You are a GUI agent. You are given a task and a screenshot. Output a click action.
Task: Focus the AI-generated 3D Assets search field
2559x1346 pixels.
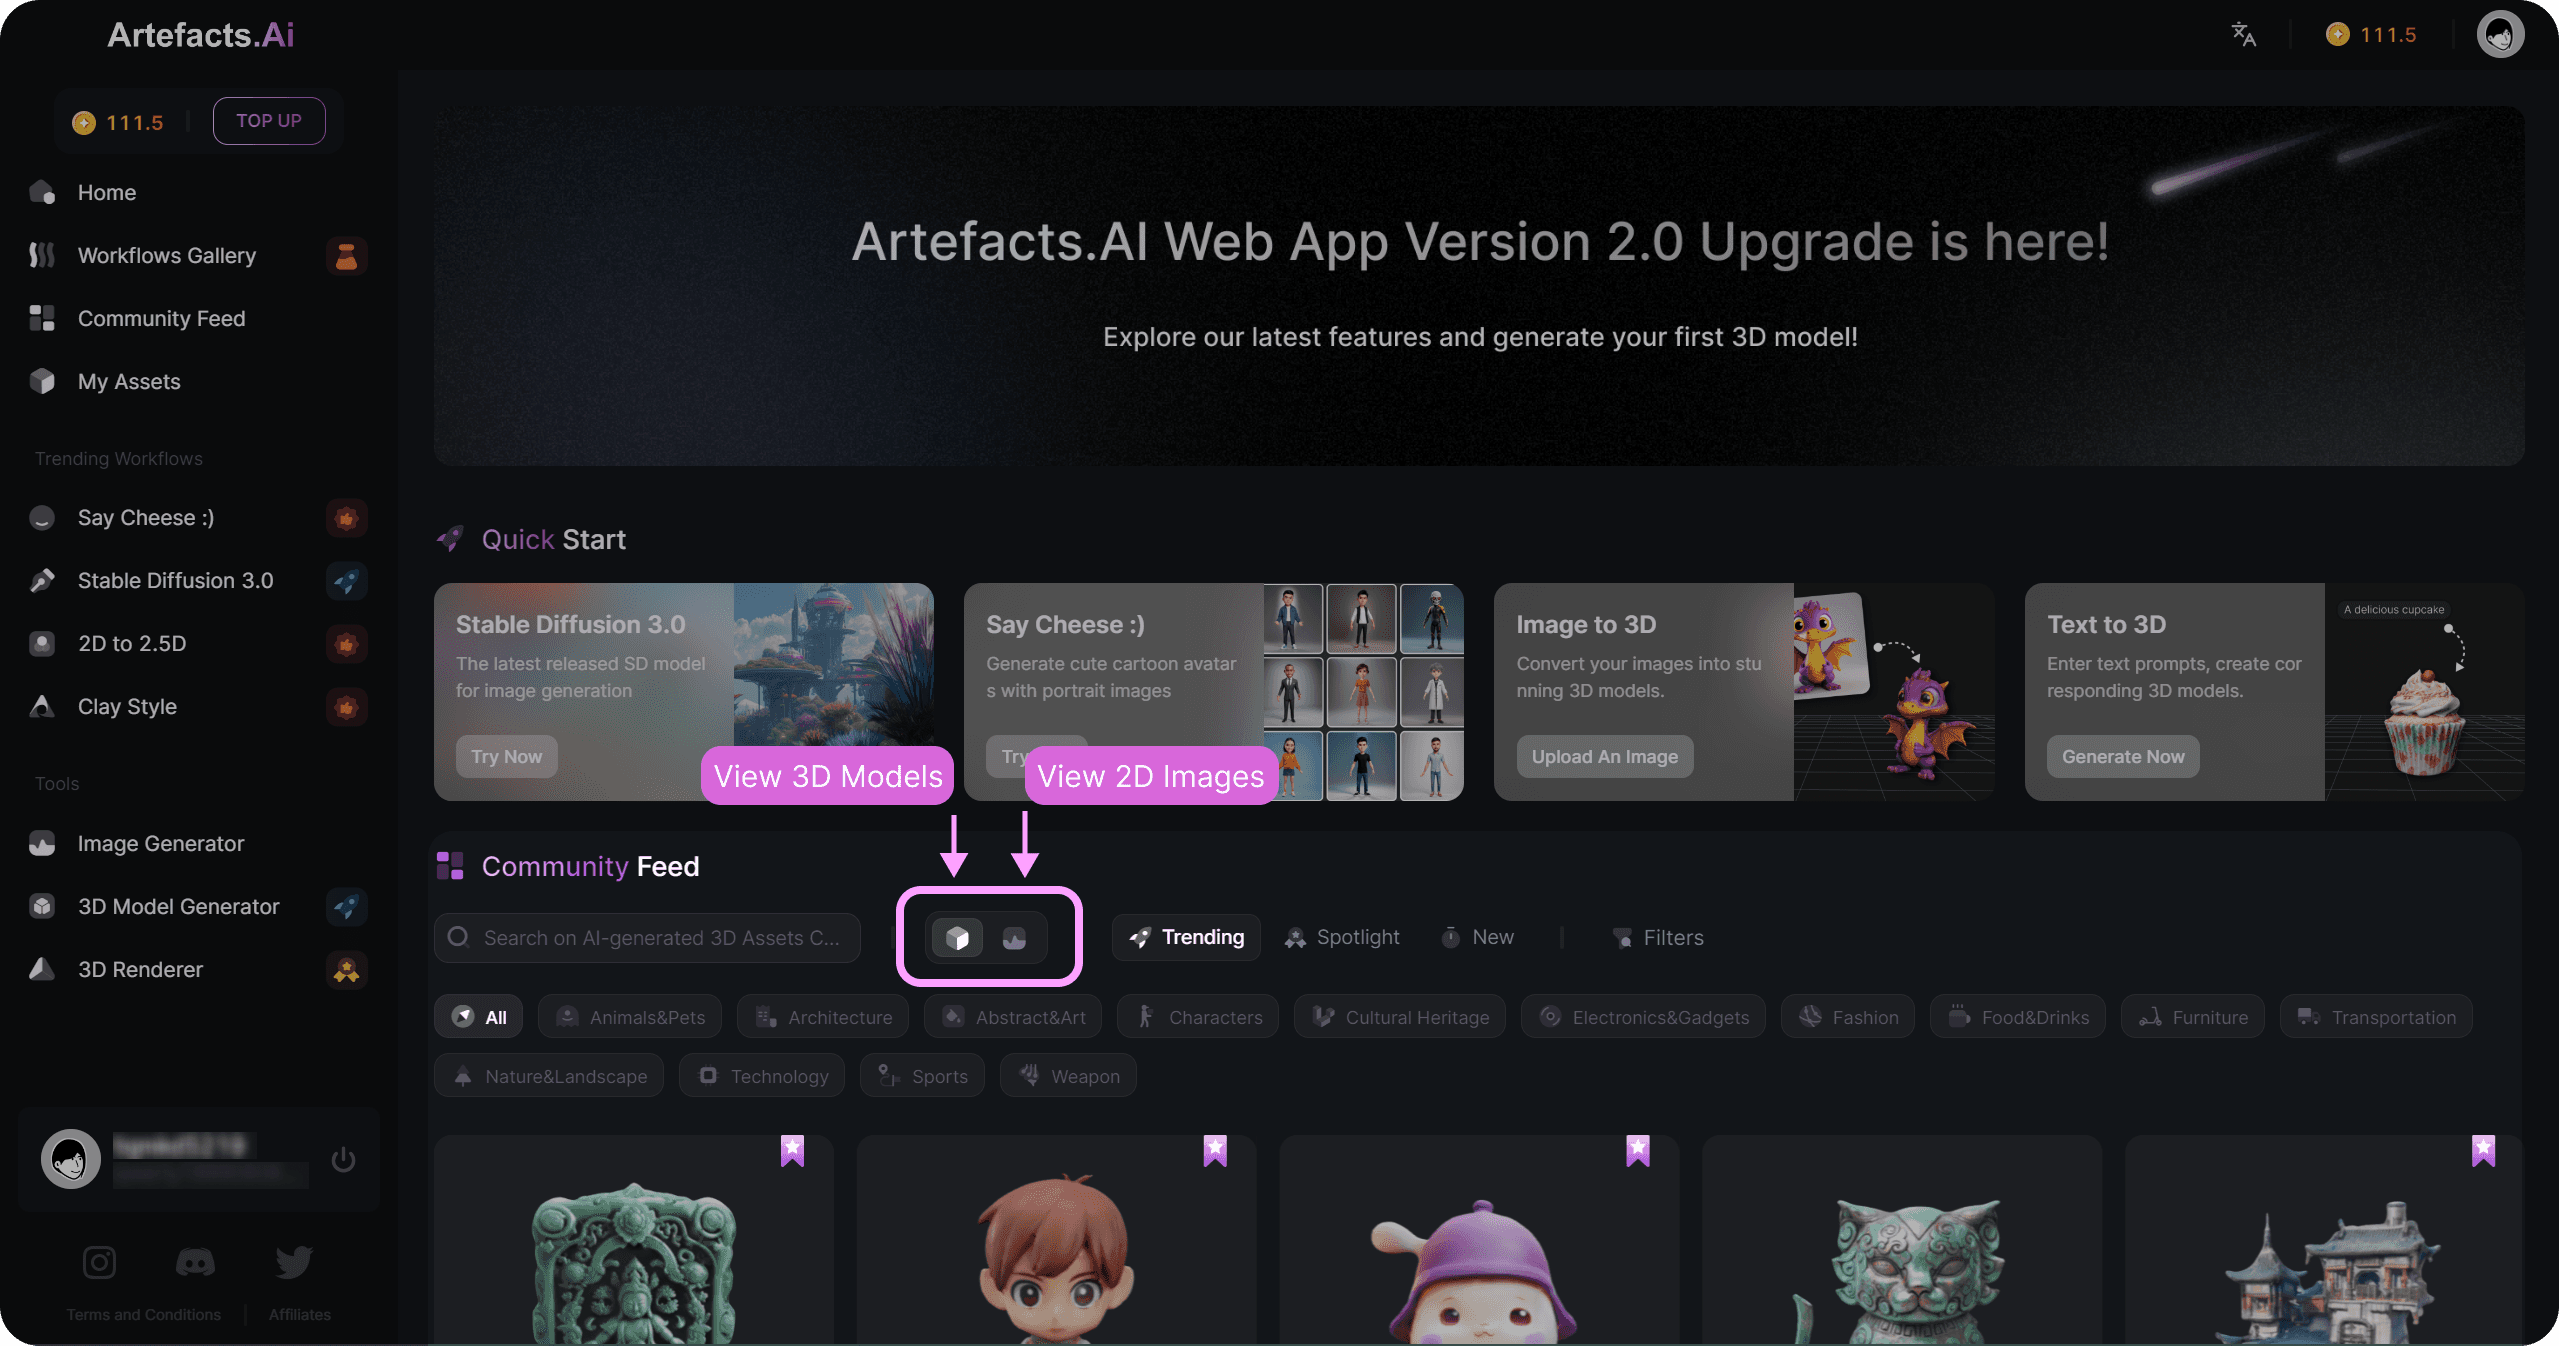pos(648,938)
